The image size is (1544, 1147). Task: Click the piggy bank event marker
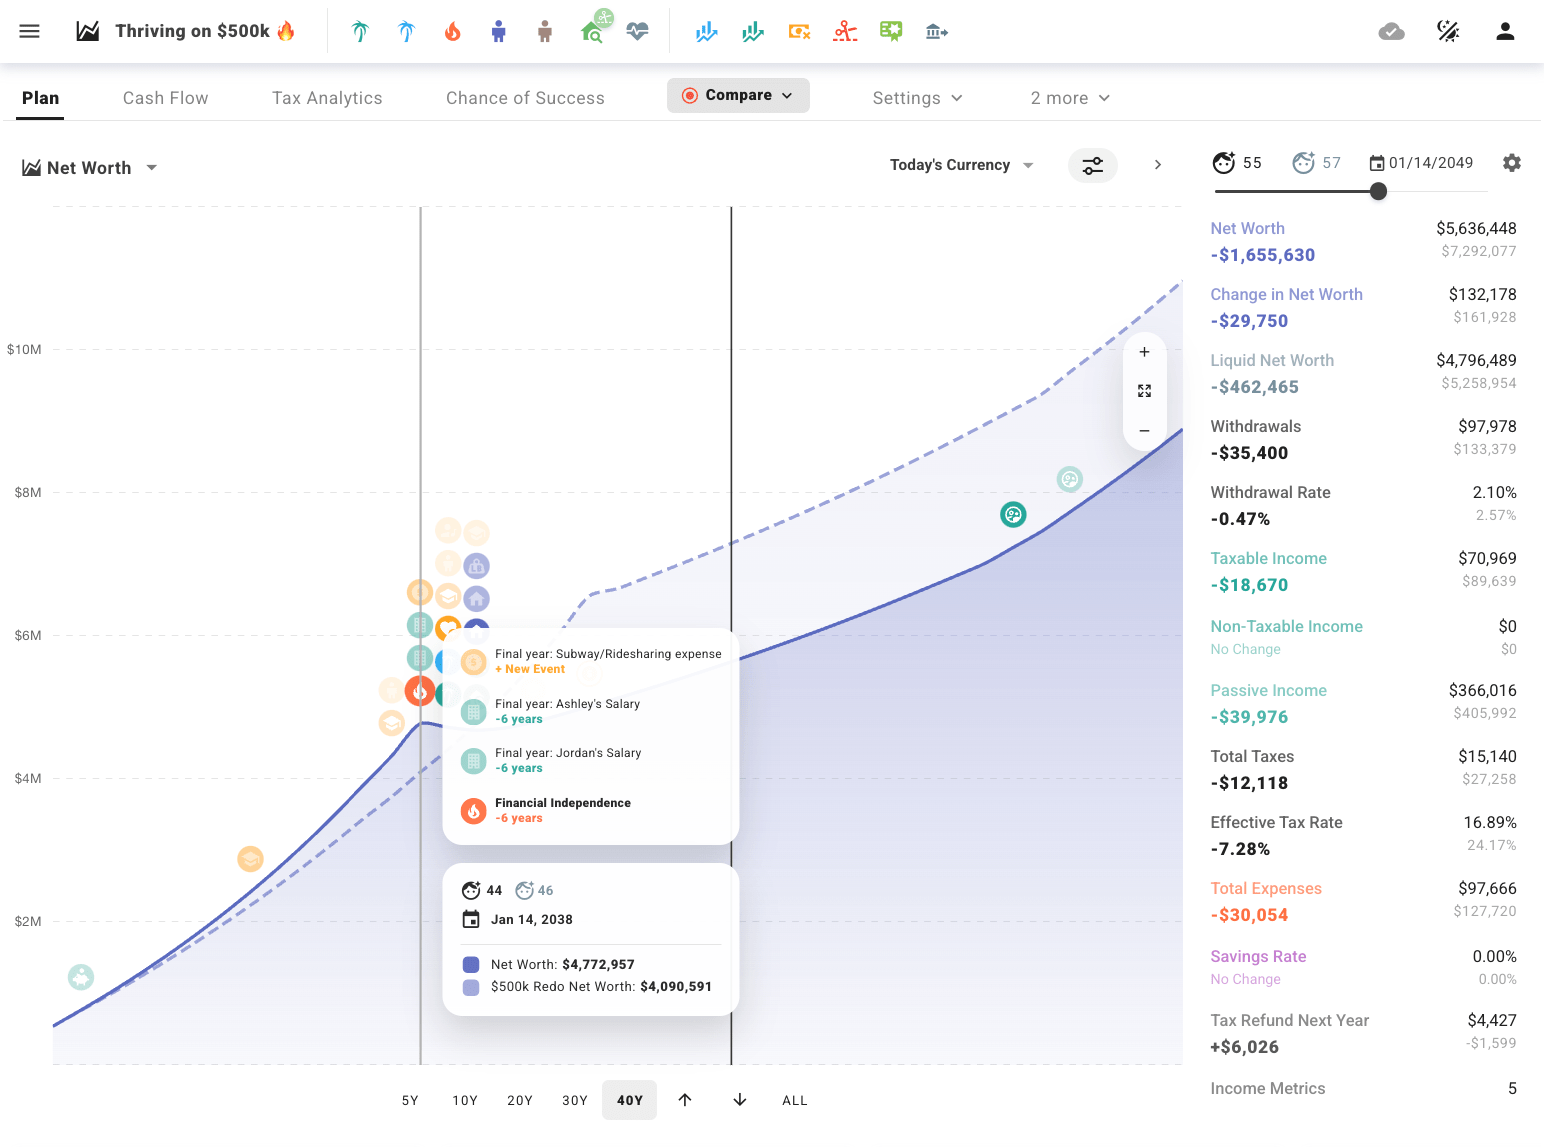pos(81,977)
